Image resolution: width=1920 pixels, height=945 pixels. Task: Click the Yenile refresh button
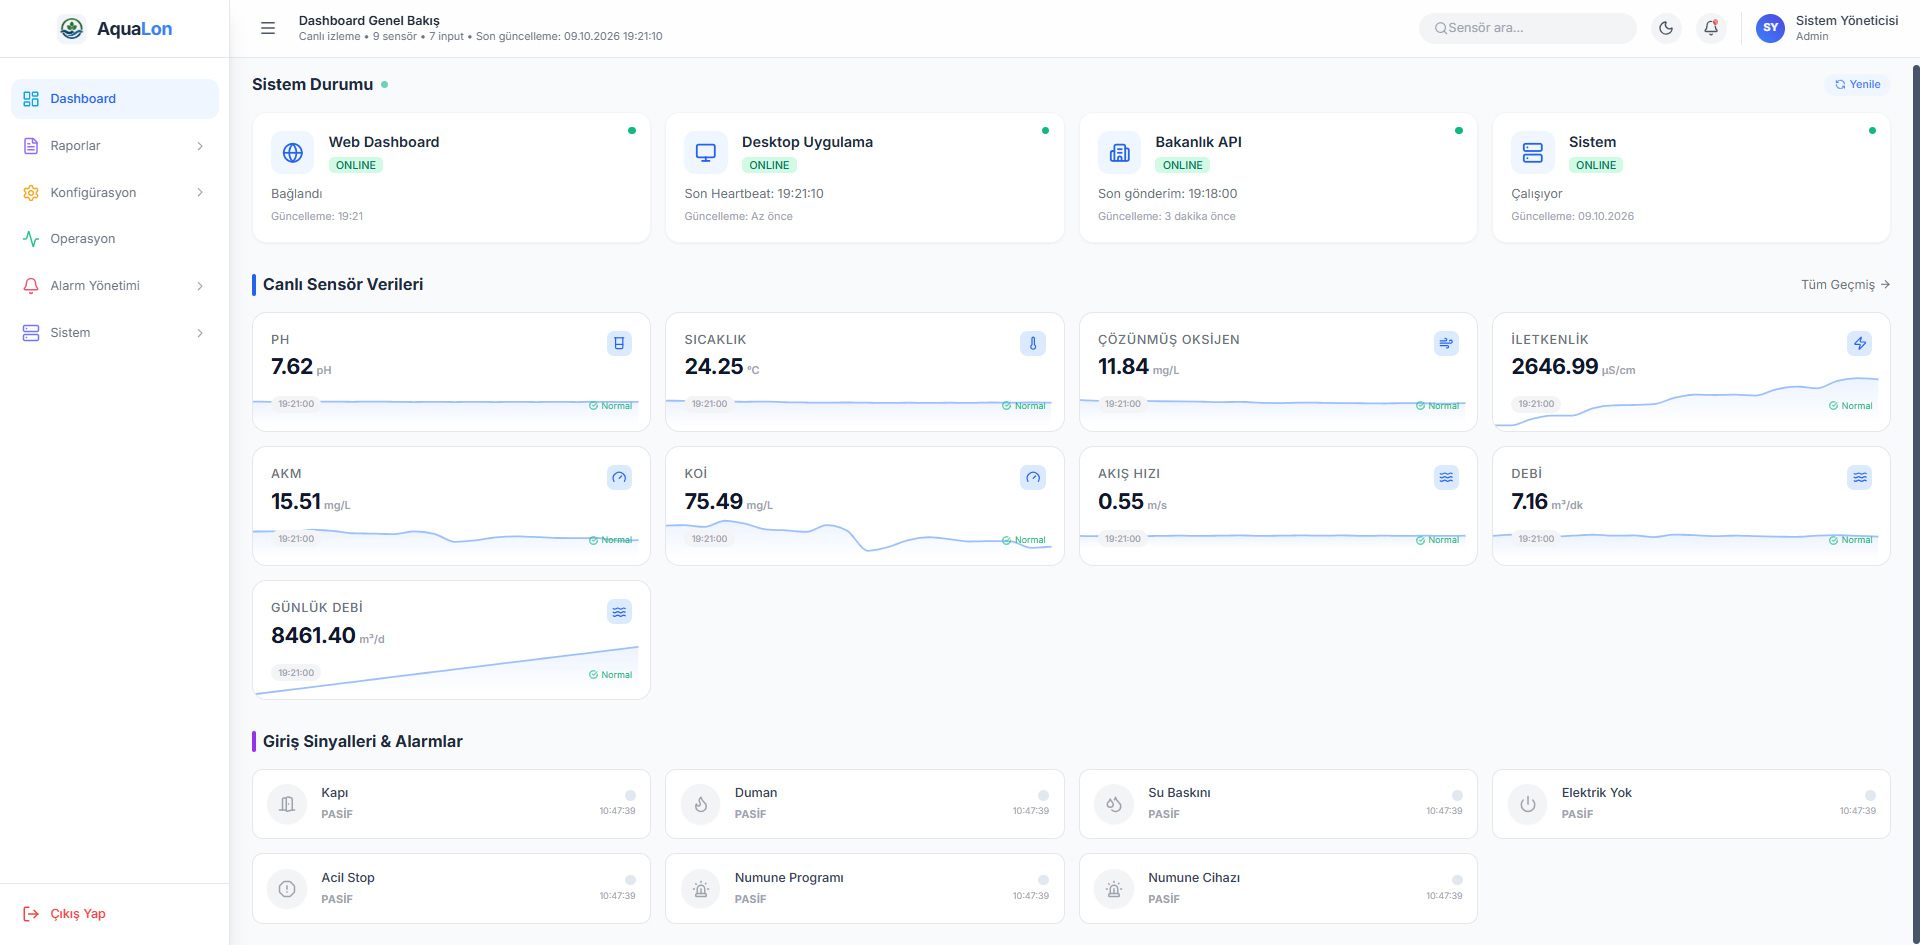click(1858, 85)
